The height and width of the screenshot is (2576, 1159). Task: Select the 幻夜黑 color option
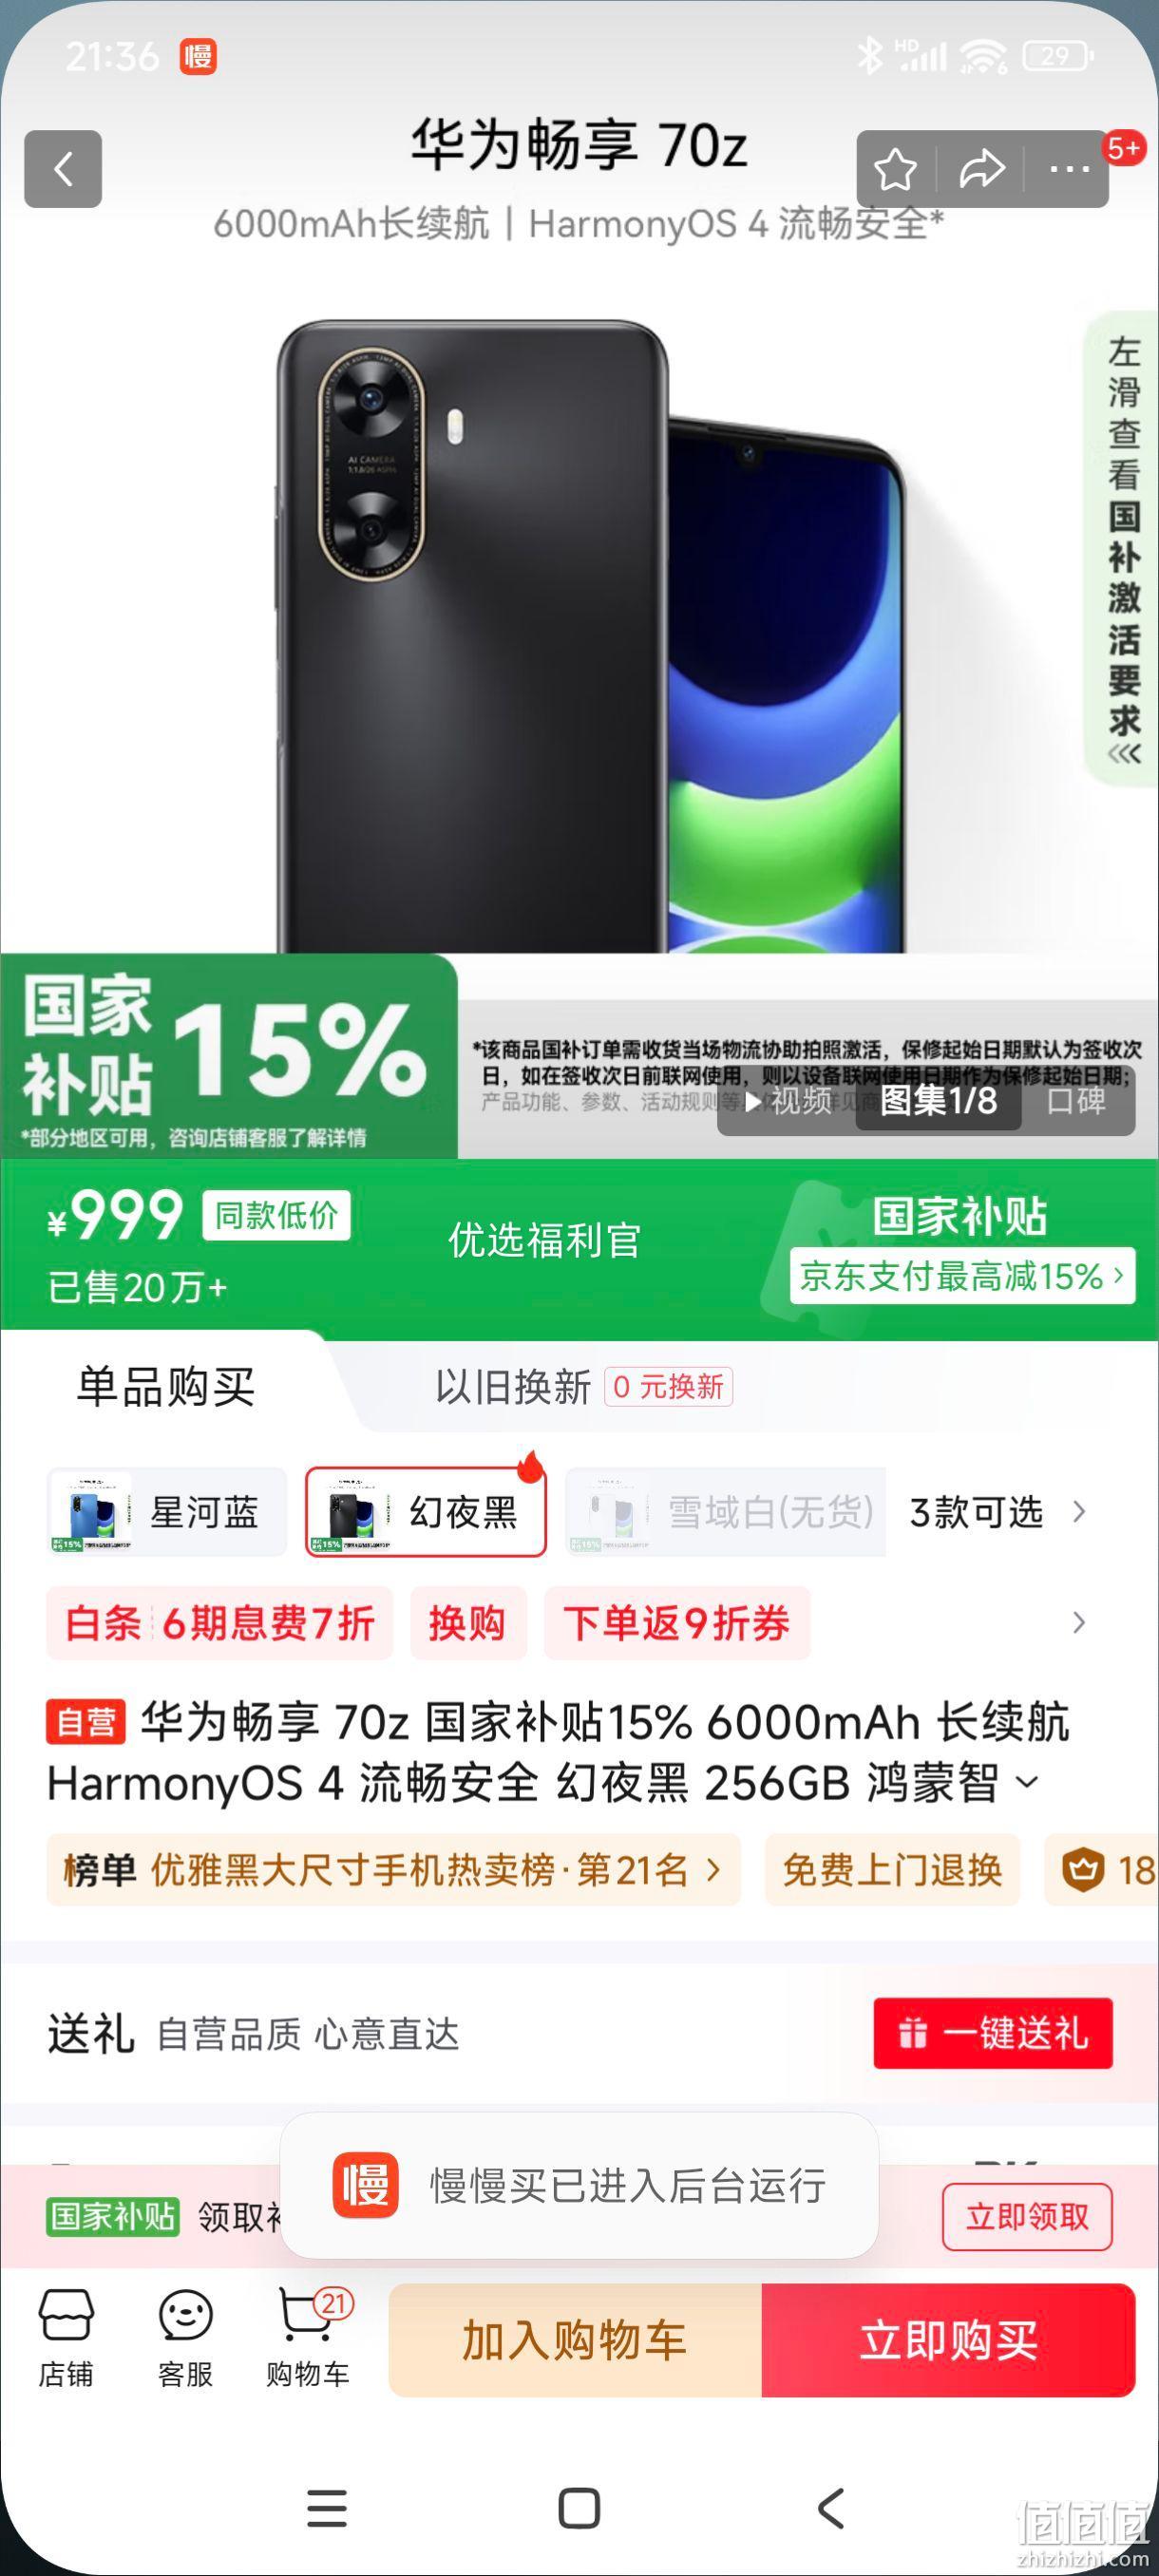click(x=426, y=1512)
